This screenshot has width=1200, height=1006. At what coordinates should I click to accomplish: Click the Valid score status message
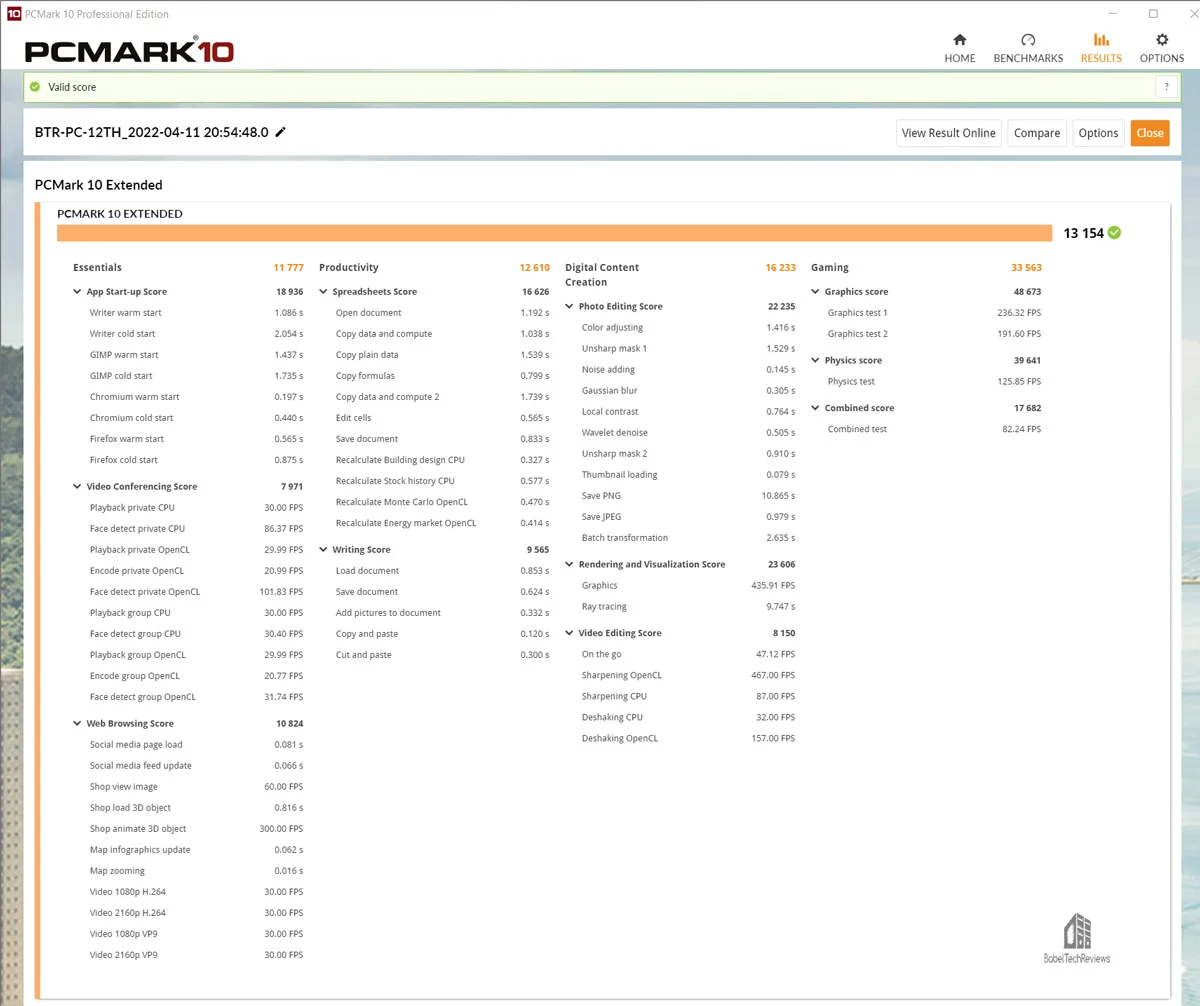point(72,87)
